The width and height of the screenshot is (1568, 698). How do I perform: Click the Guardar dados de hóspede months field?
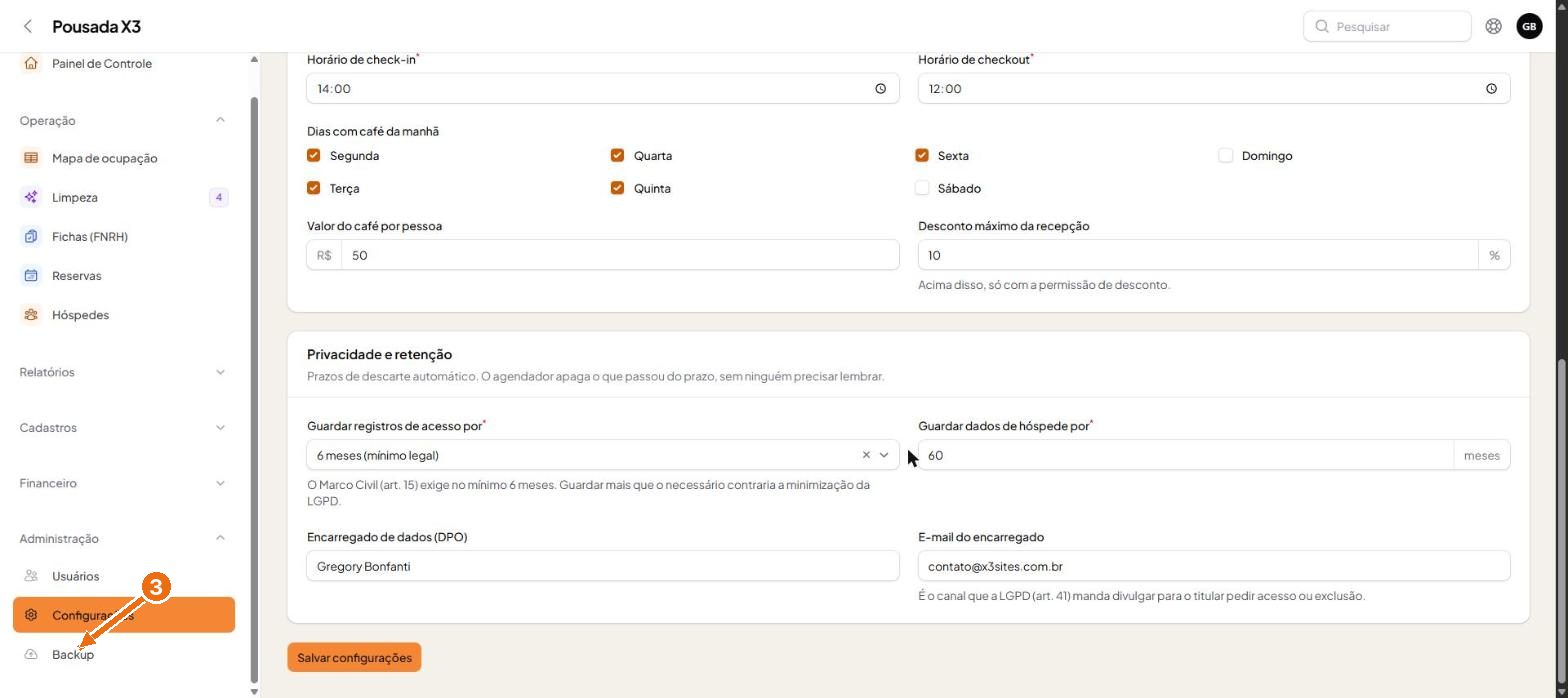coord(1185,455)
